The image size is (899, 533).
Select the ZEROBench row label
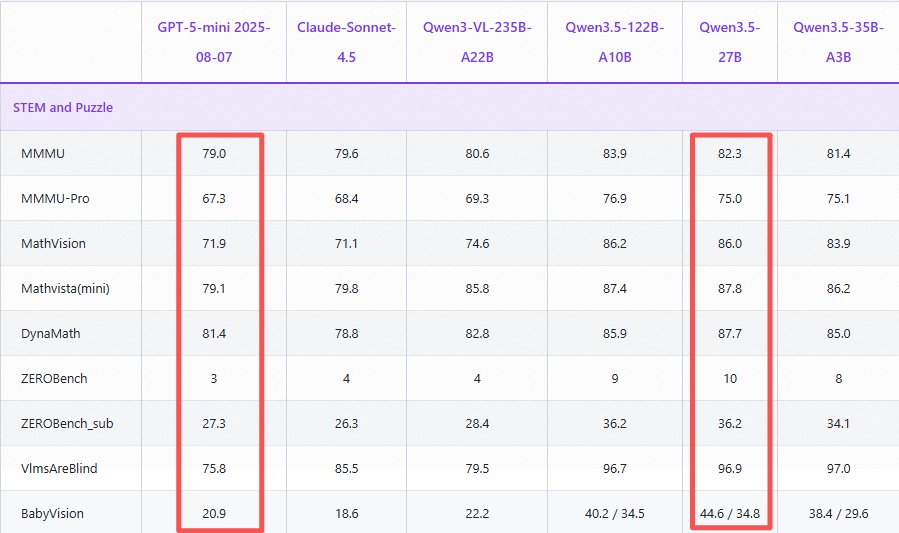click(x=54, y=378)
